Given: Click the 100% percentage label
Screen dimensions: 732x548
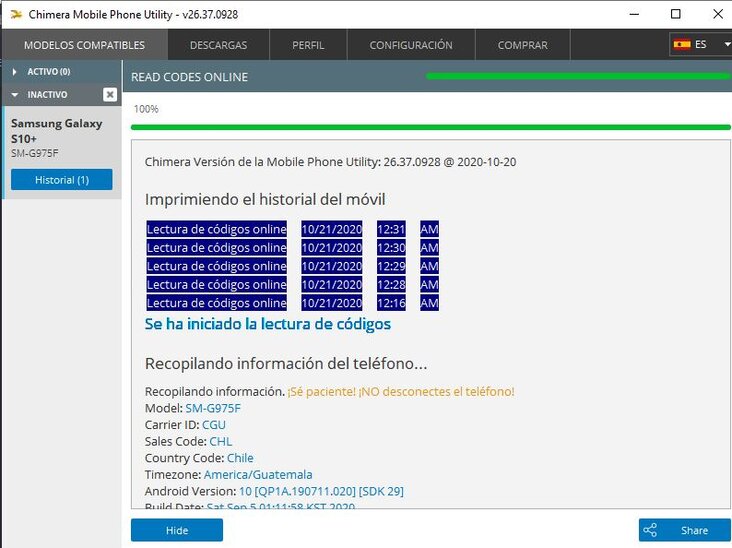Looking at the screenshot, I should point(146,109).
